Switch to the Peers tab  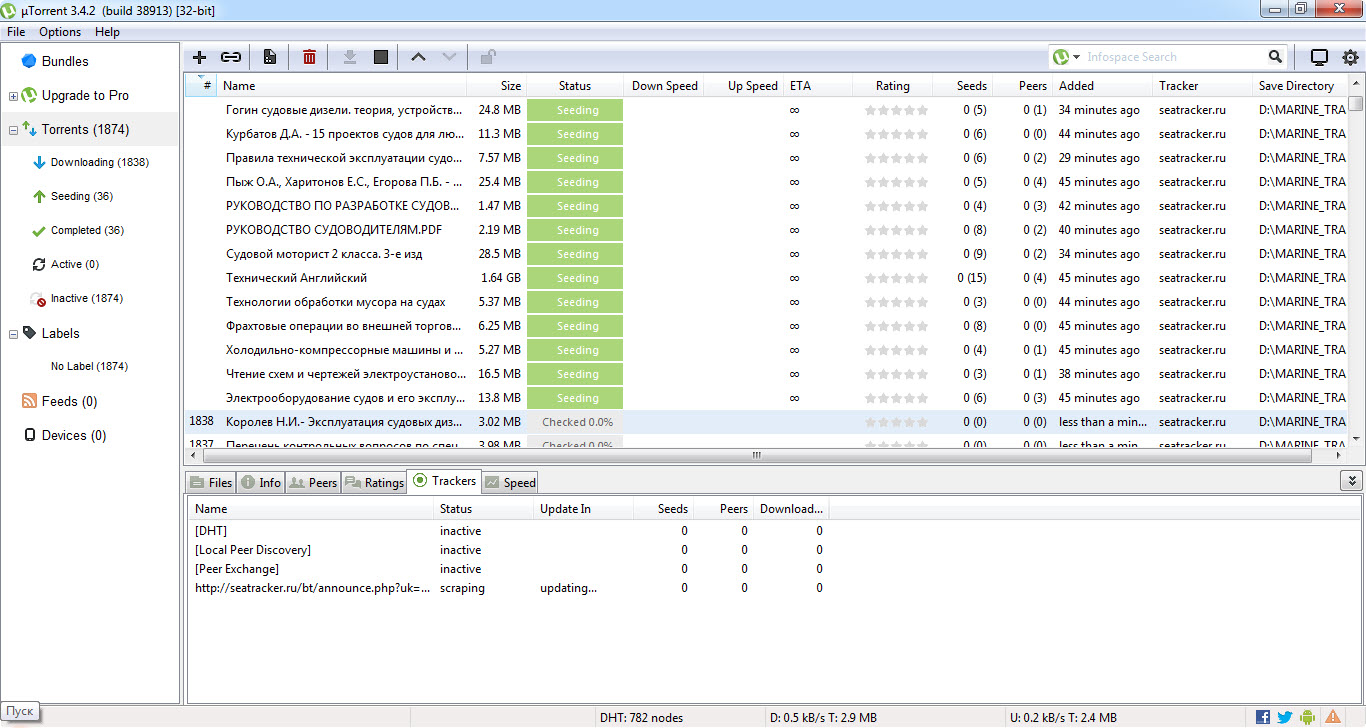[x=313, y=483]
